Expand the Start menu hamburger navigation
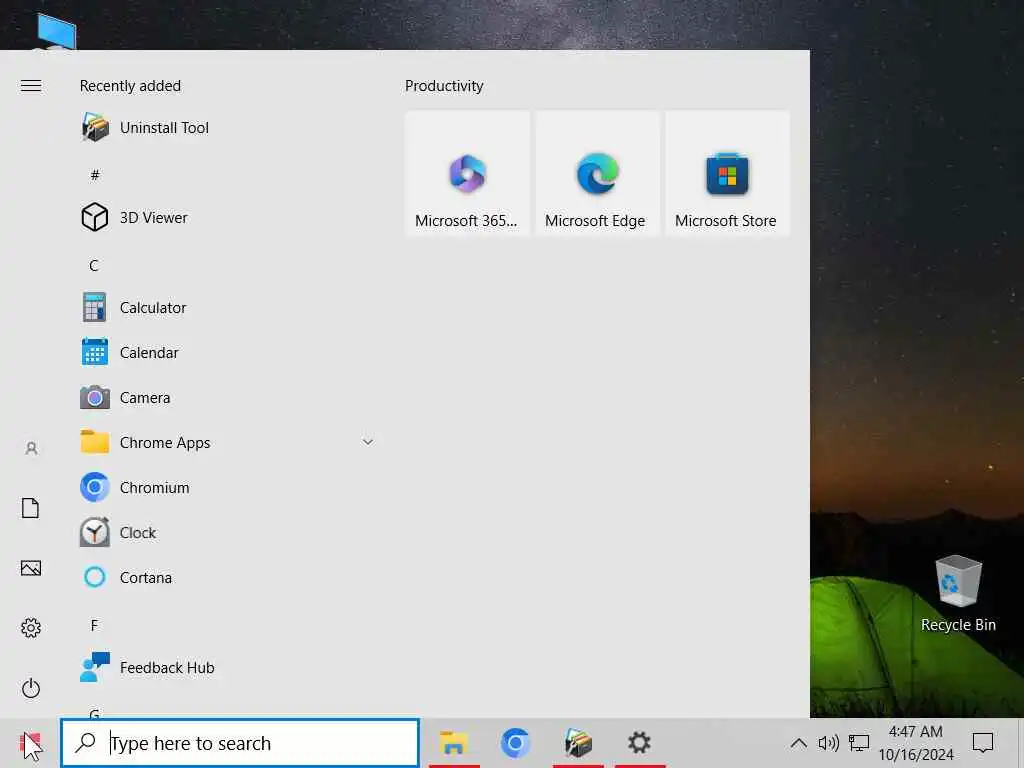 (31, 86)
